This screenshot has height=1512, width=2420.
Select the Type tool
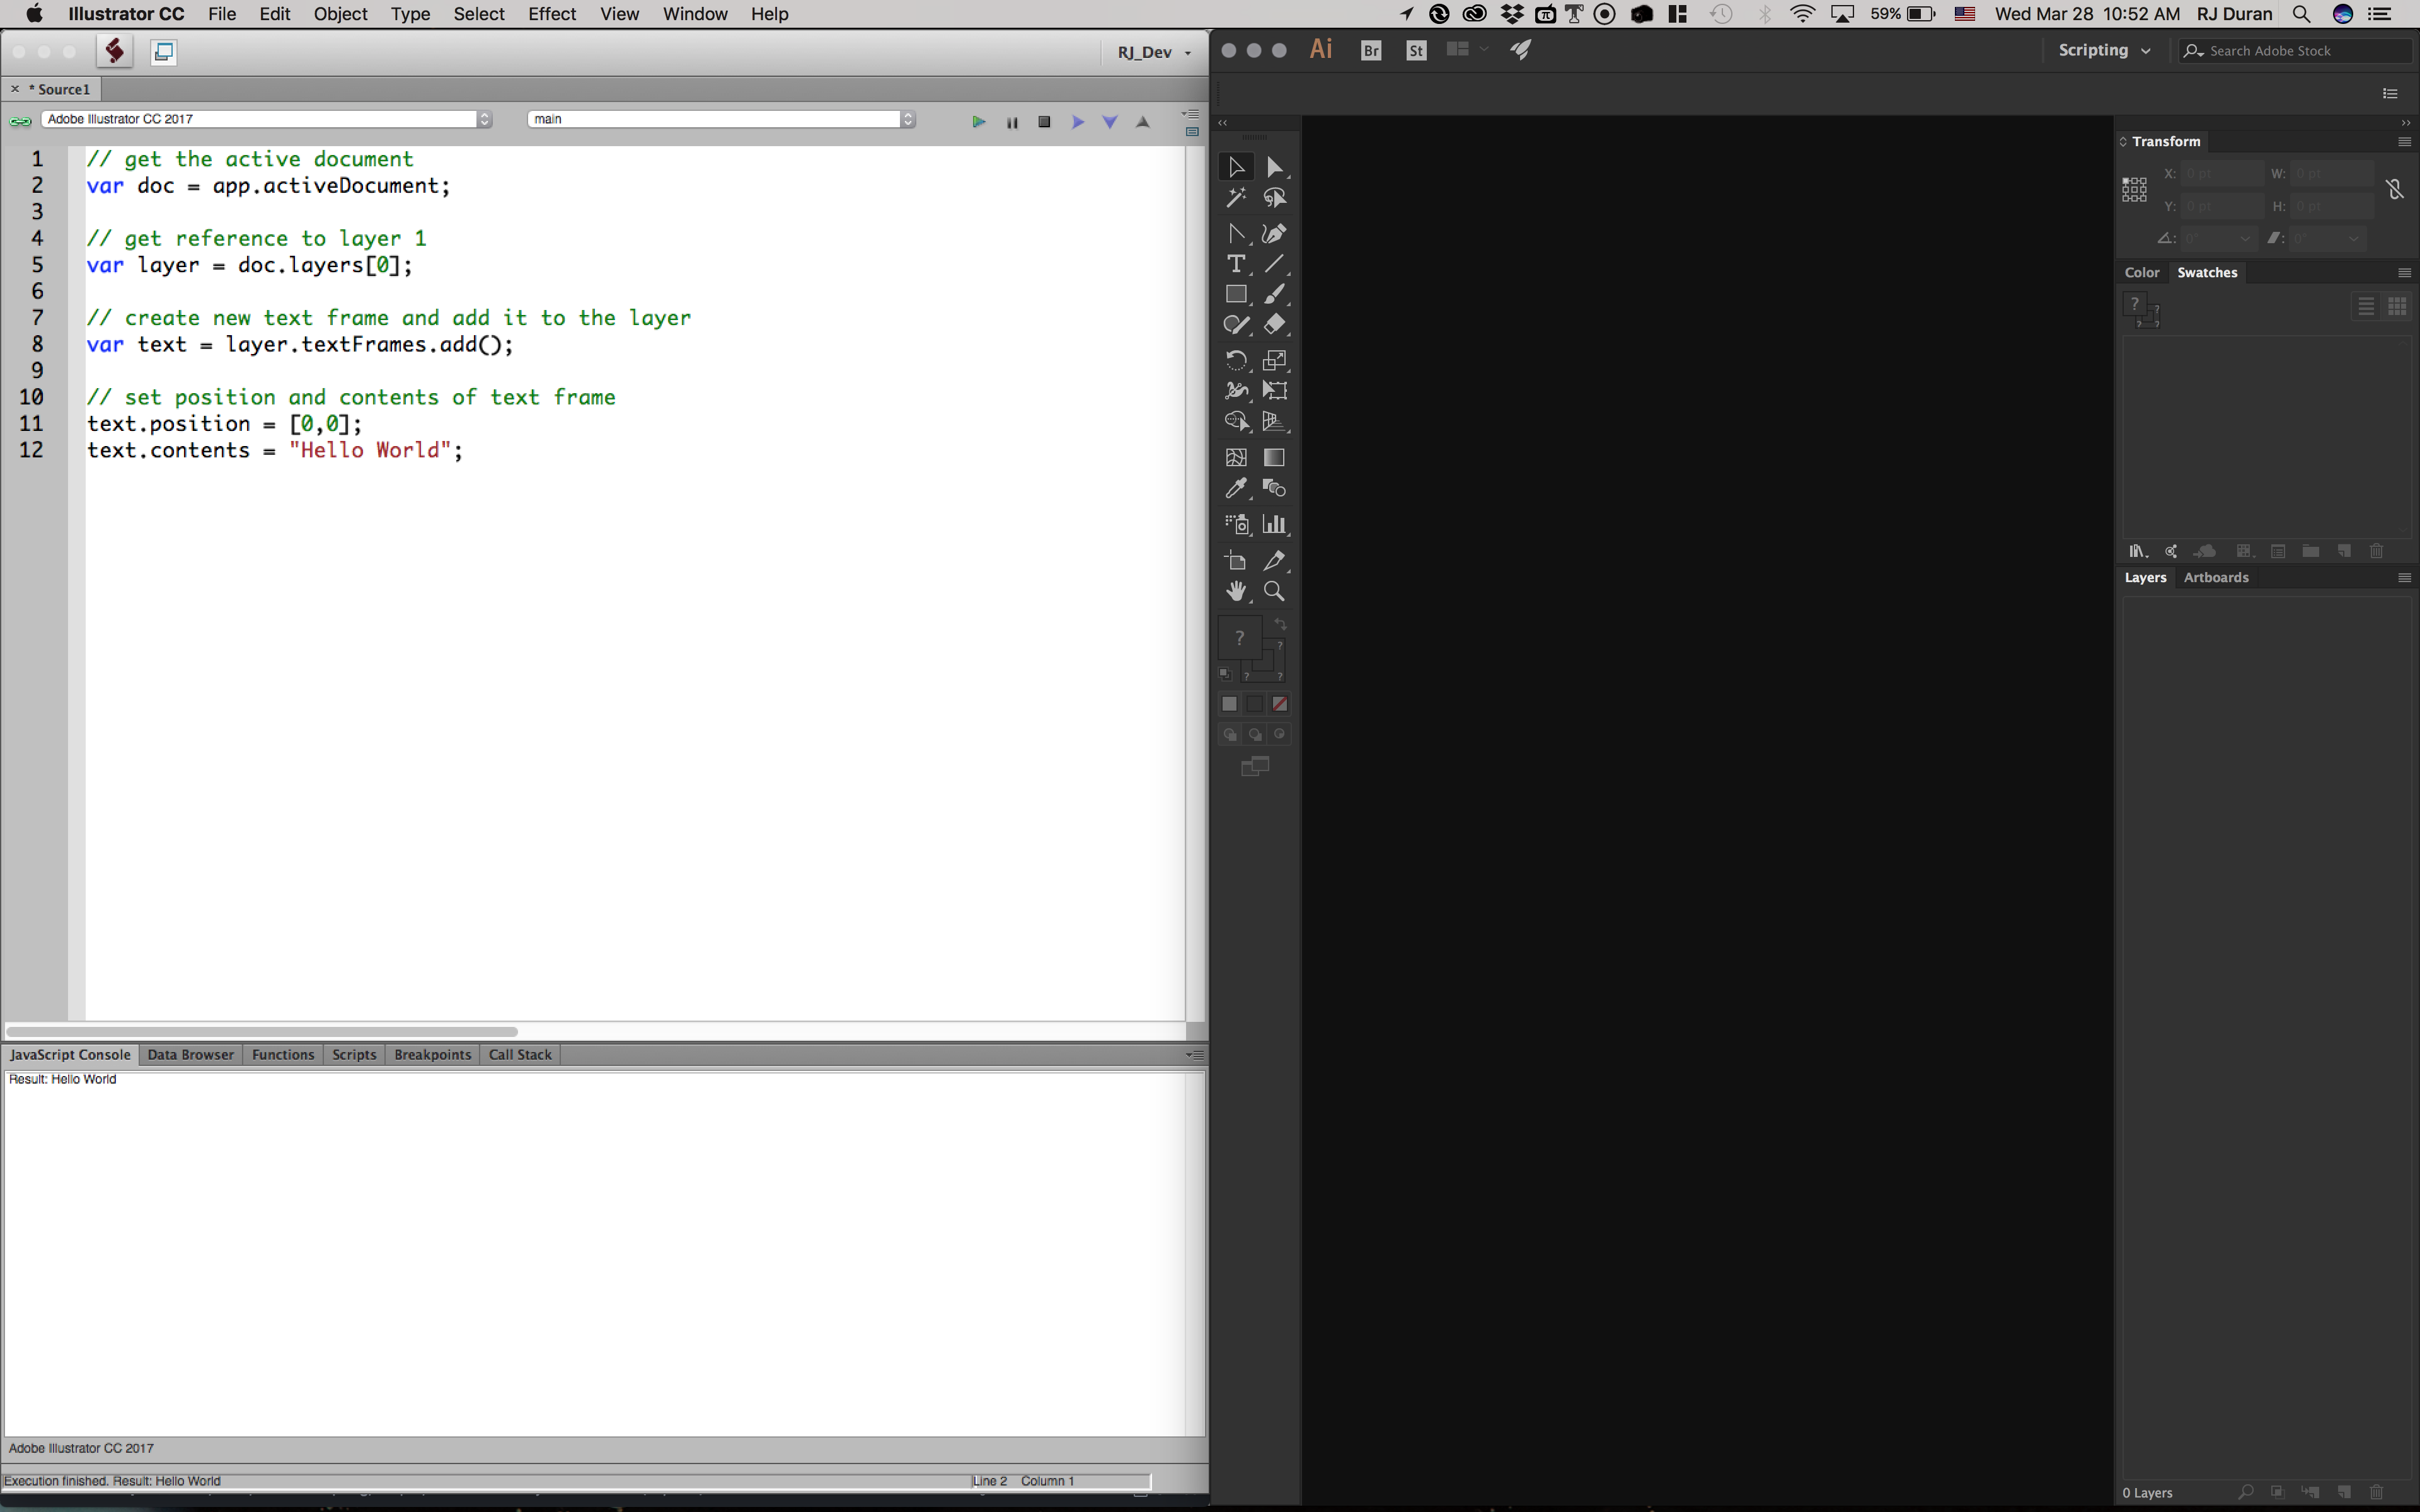pyautogui.click(x=1237, y=263)
